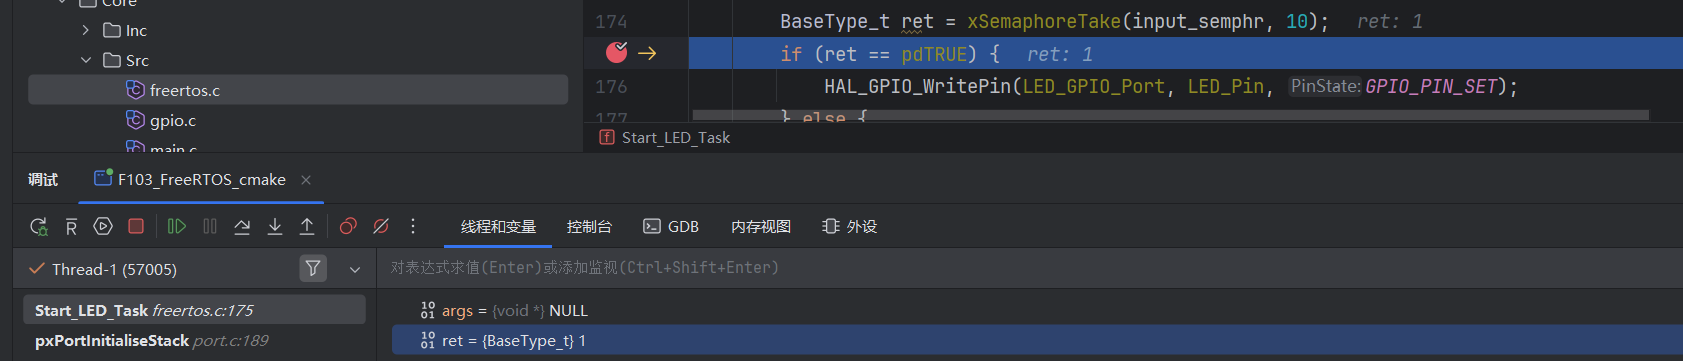The width and height of the screenshot is (1683, 361).
Task: Select the args = NULL variable row
Action: click(1037, 311)
